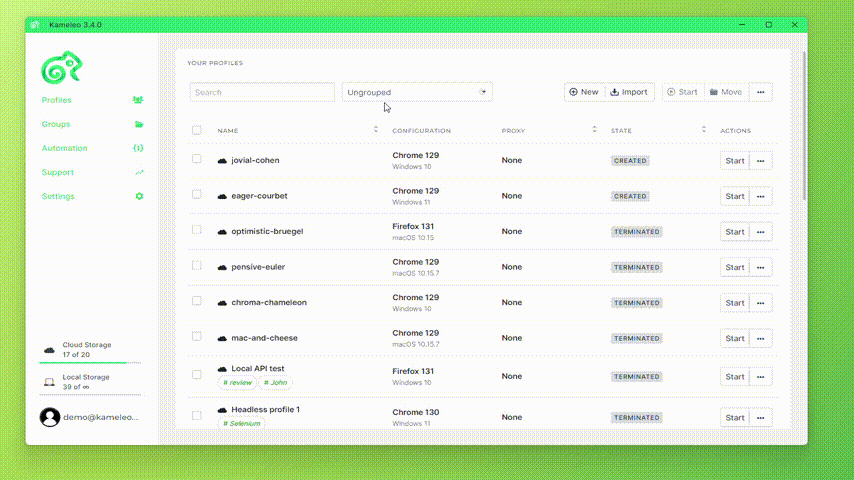Open more actions for Headless profile 1
This screenshot has width=854, height=480.
click(x=761, y=417)
